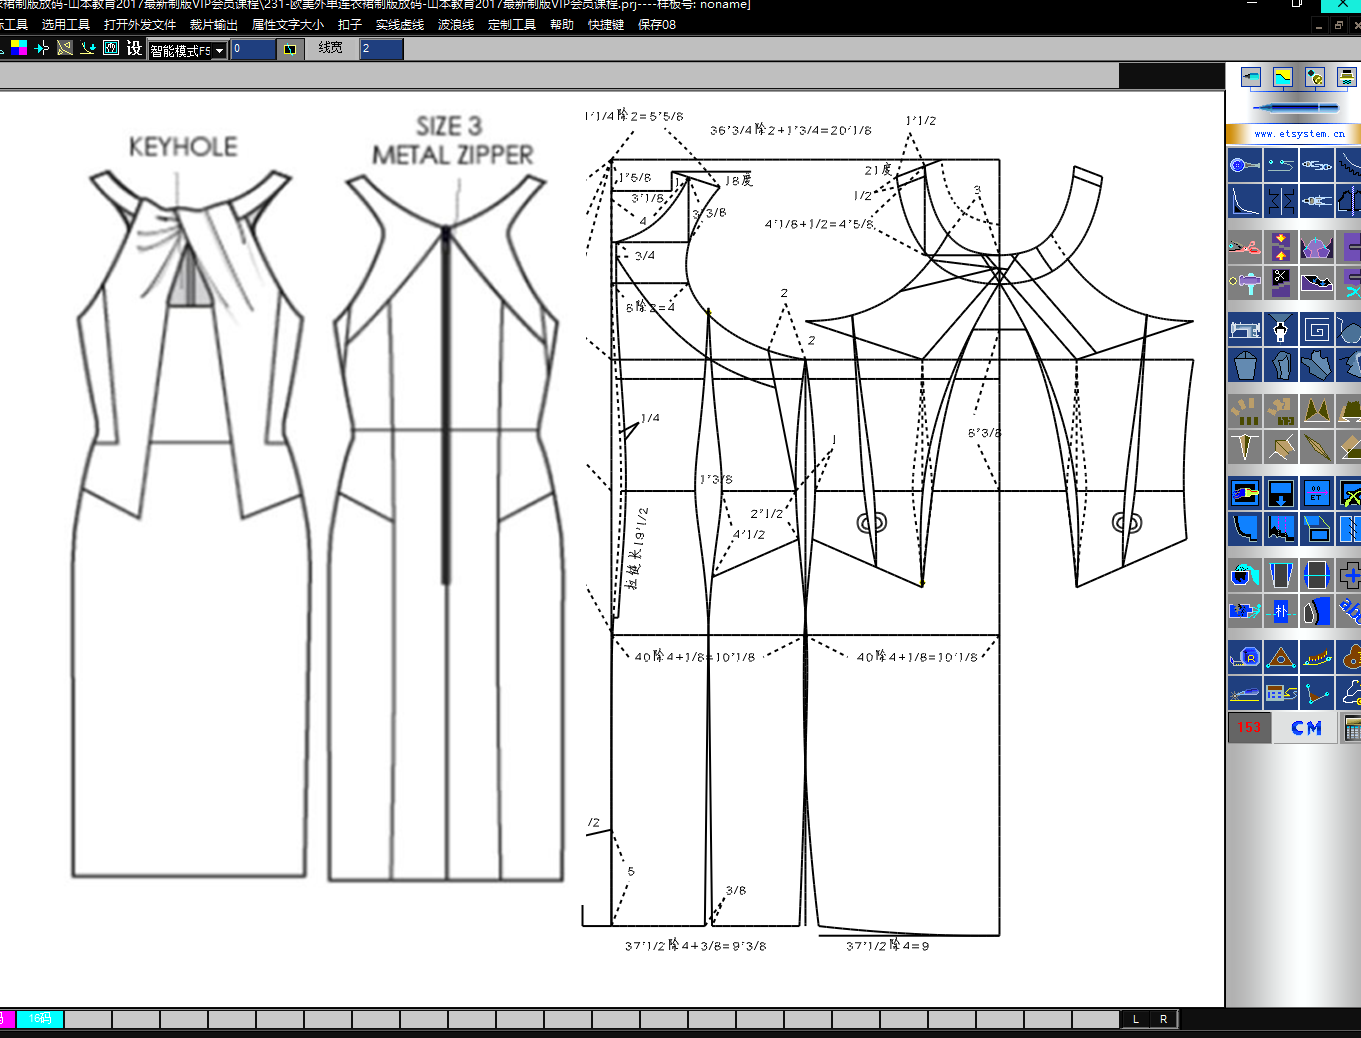1361x1038 pixels.
Task: Select the two-points curve tool icon
Action: pos(1281,165)
